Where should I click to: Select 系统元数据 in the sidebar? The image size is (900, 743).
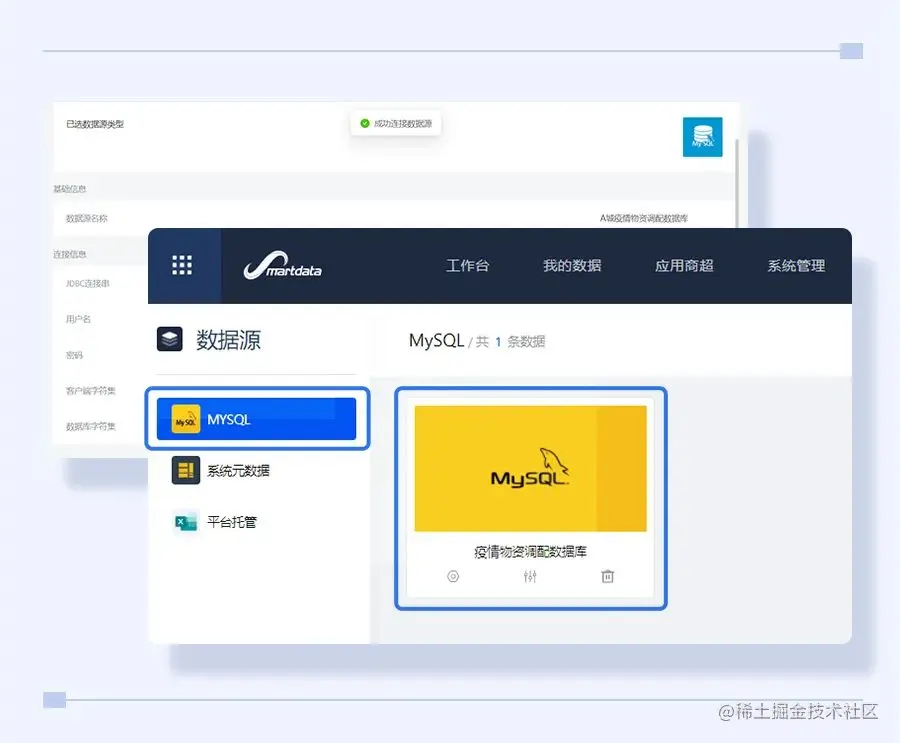pyautogui.click(x=238, y=471)
